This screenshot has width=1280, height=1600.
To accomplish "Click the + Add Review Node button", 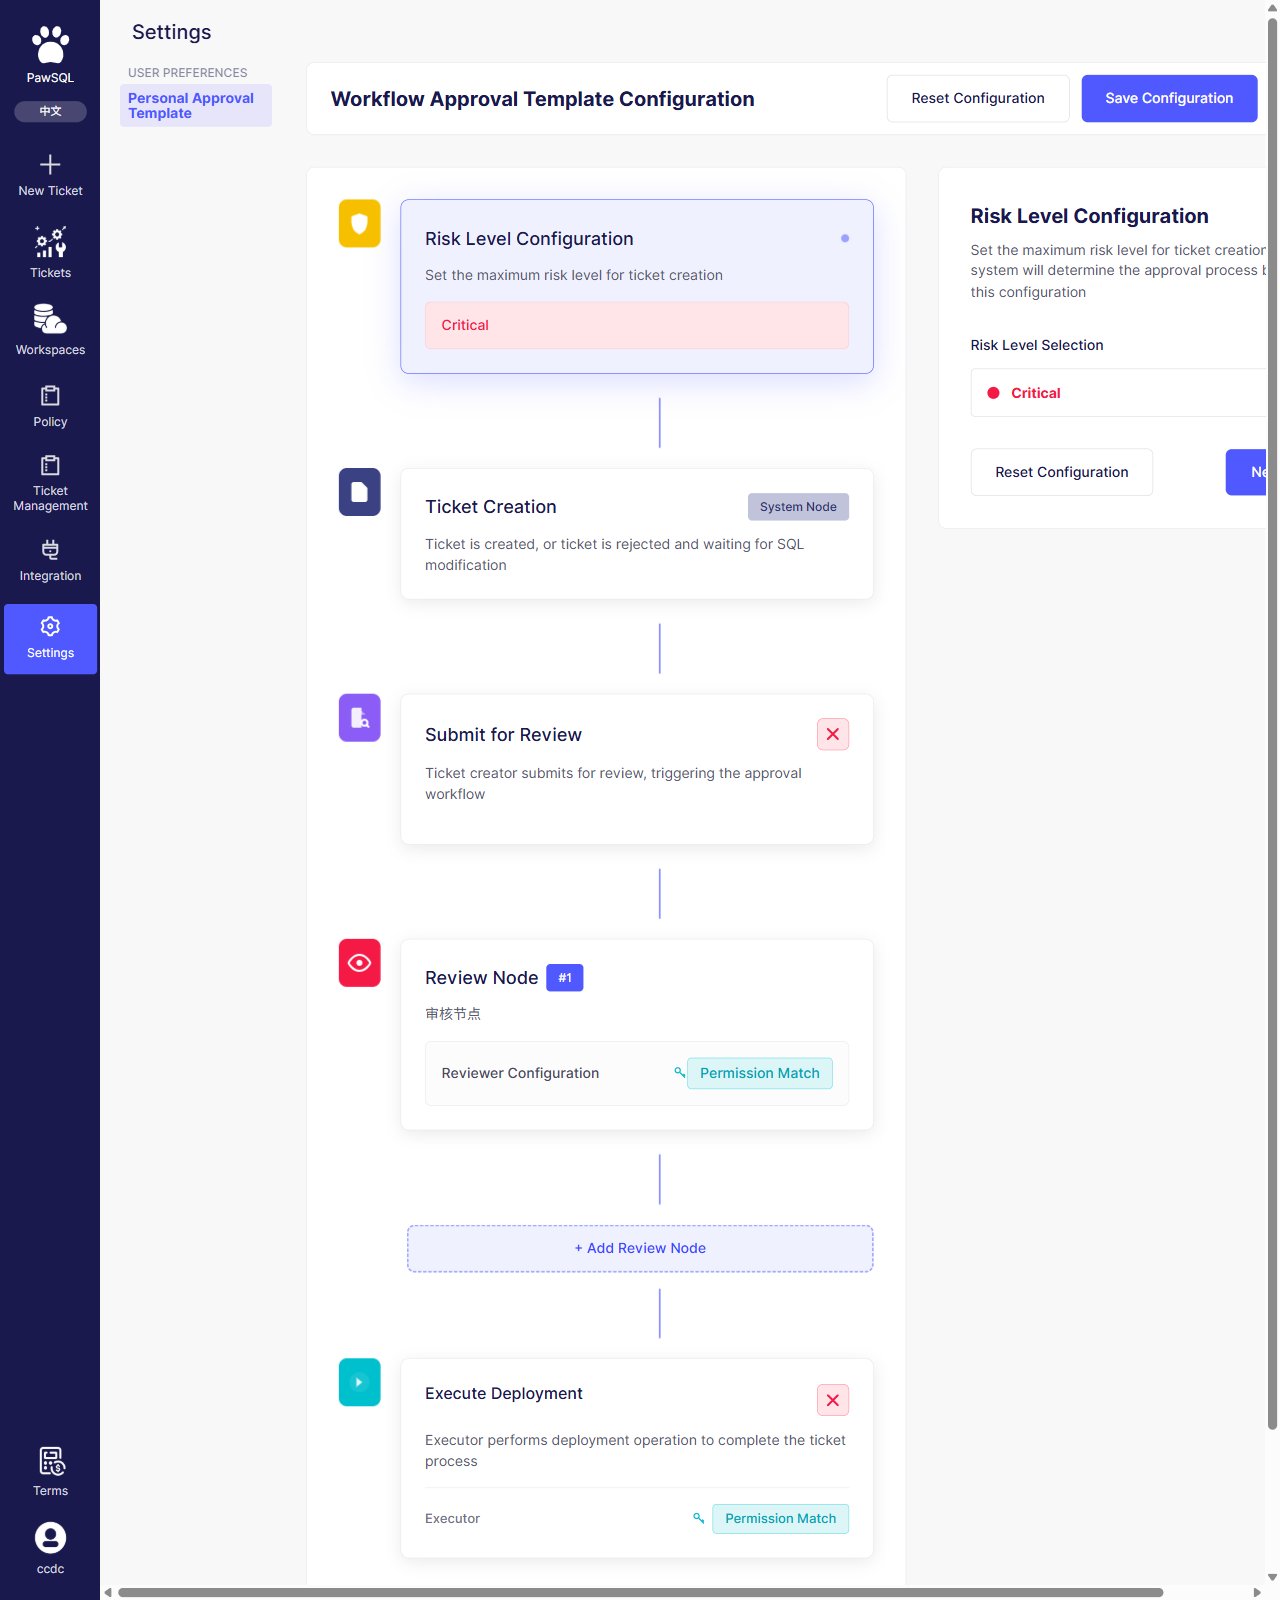I will [x=640, y=1248].
